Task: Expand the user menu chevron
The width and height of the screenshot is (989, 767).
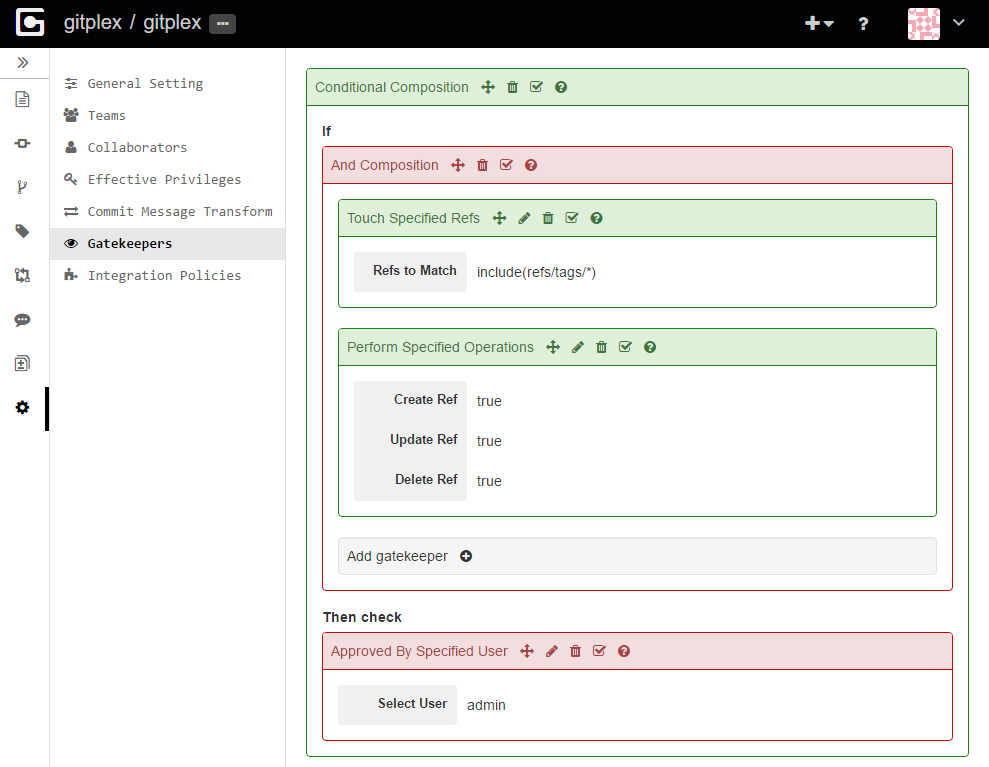Action: [x=959, y=23]
